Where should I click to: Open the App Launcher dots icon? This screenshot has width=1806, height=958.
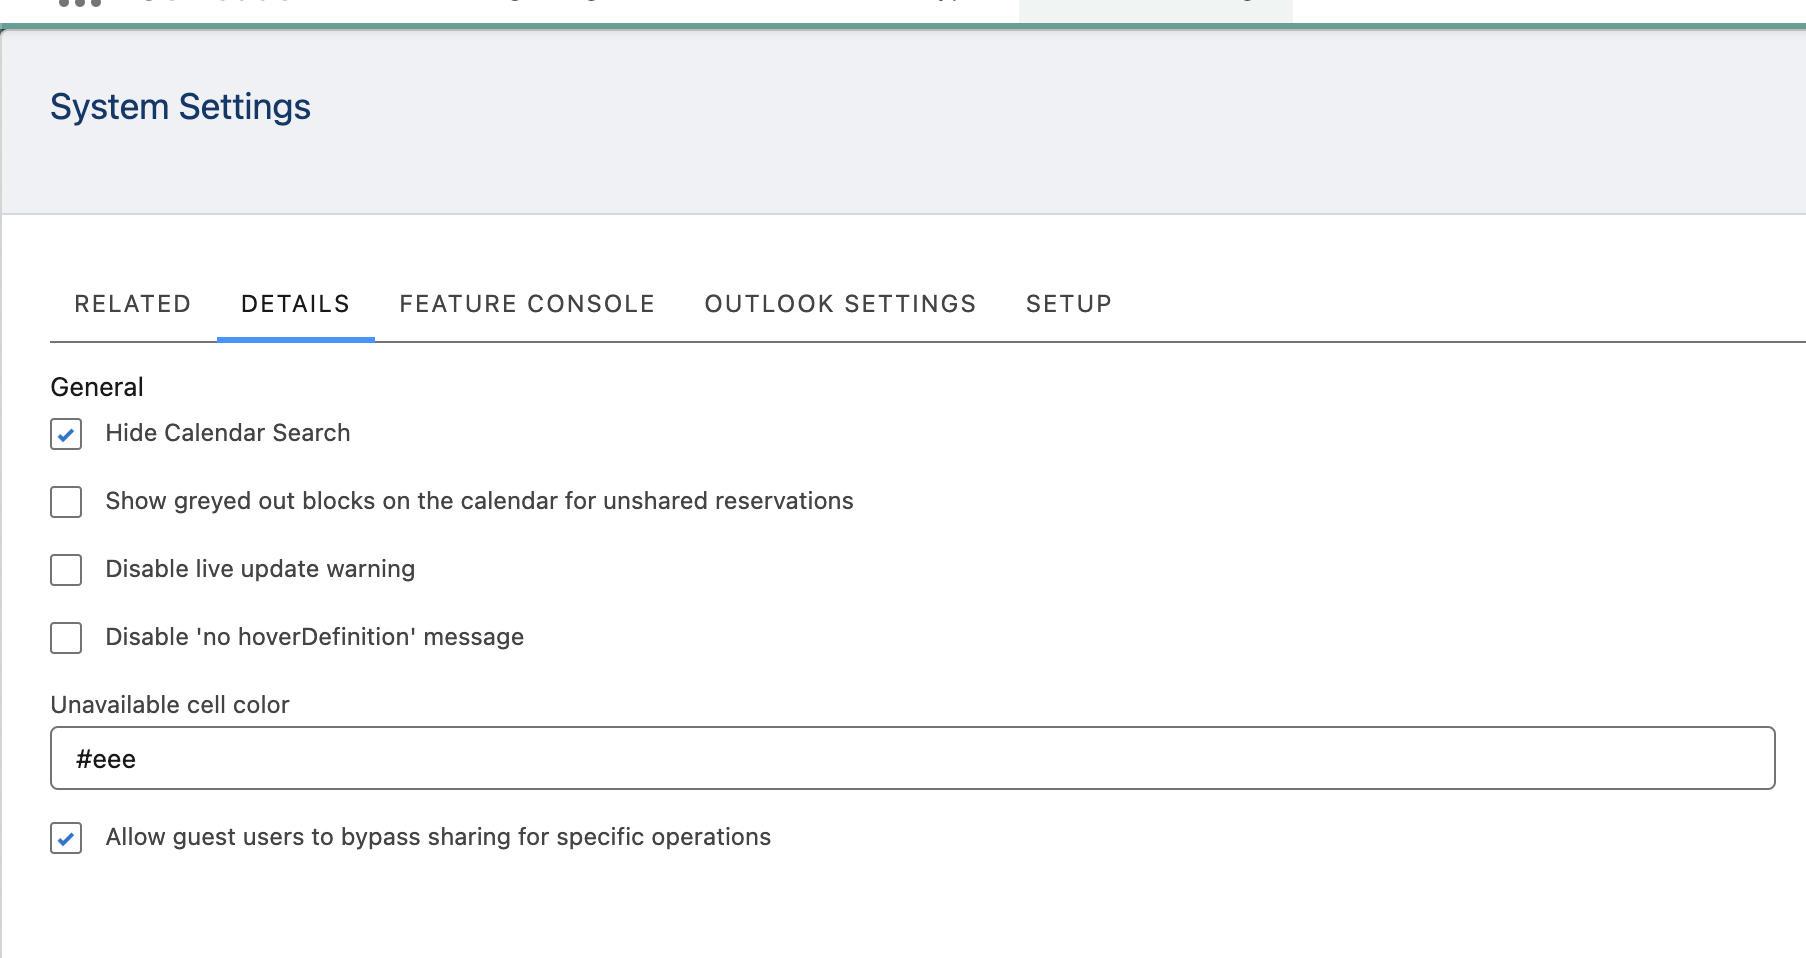tap(80, 3)
